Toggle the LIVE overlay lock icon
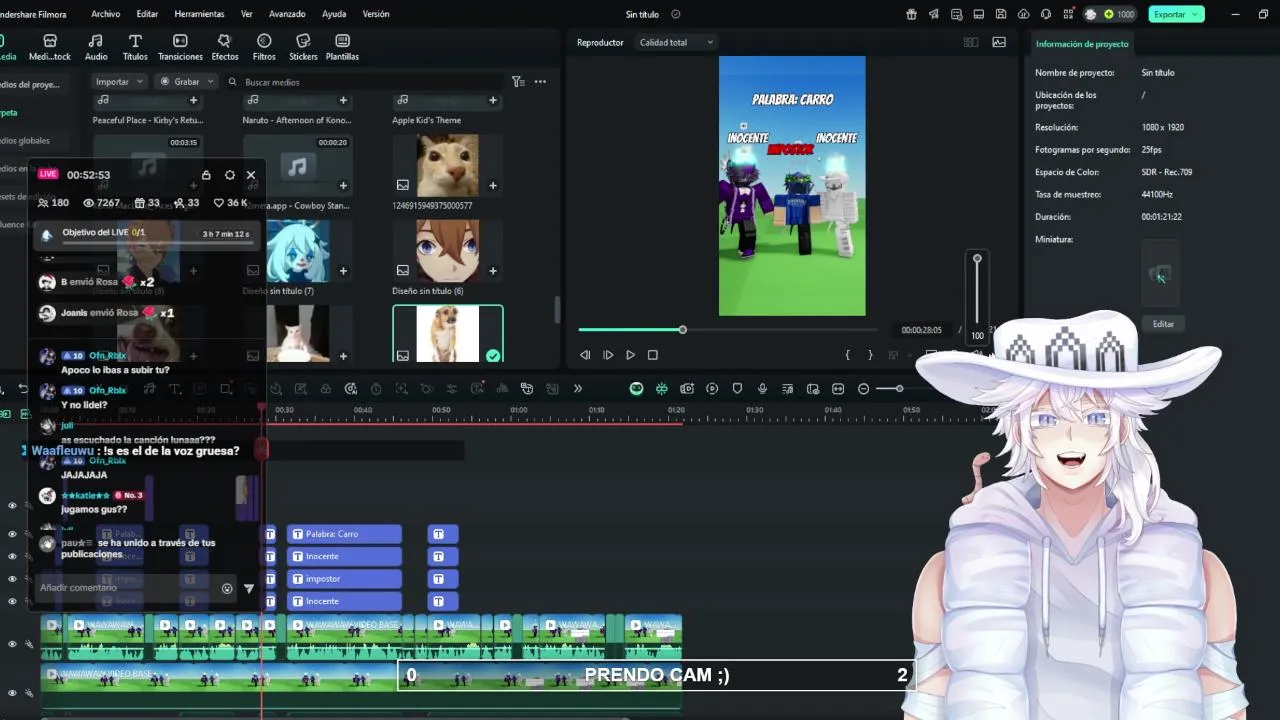 click(x=206, y=175)
